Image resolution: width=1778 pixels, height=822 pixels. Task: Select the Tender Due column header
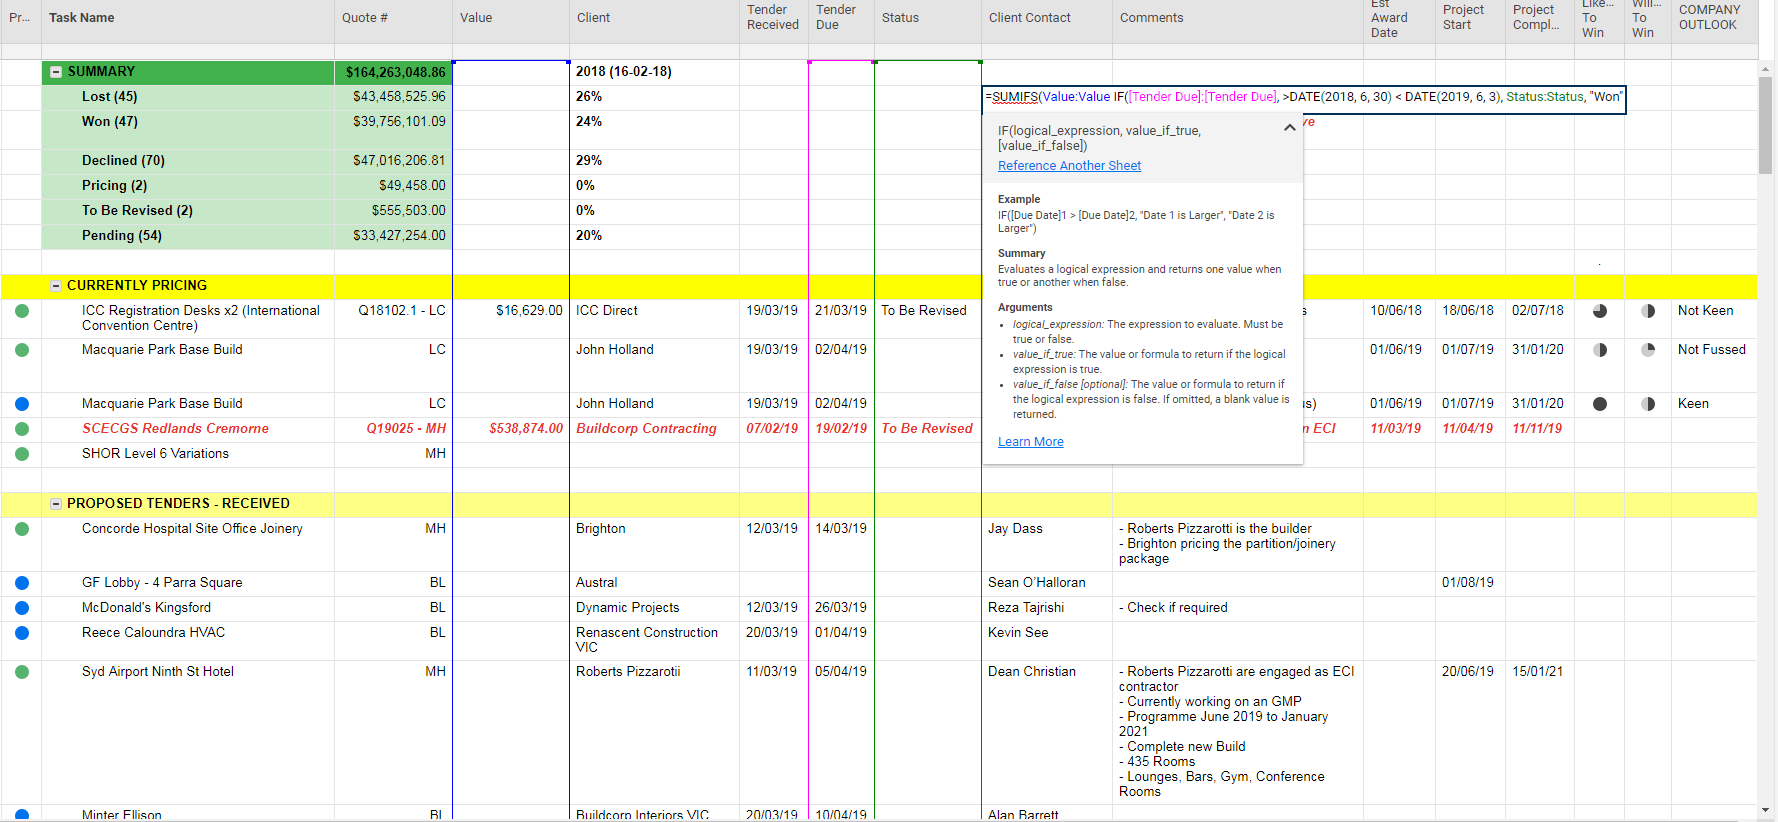pyautogui.click(x=841, y=21)
